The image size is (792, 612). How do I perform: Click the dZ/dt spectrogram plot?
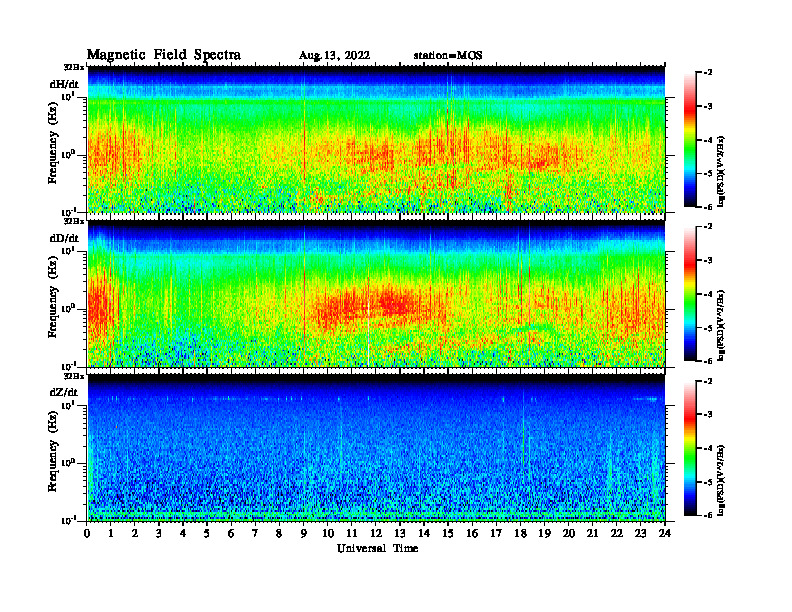coord(376,448)
